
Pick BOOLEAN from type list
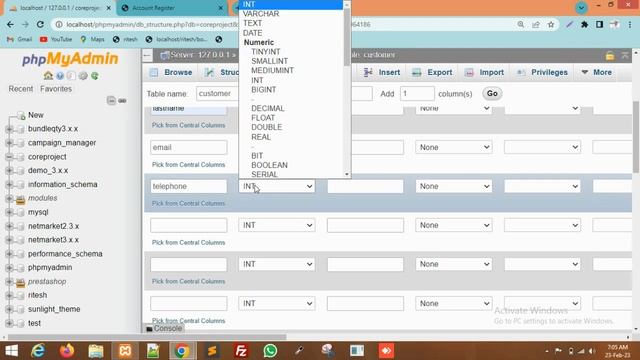click(269, 165)
